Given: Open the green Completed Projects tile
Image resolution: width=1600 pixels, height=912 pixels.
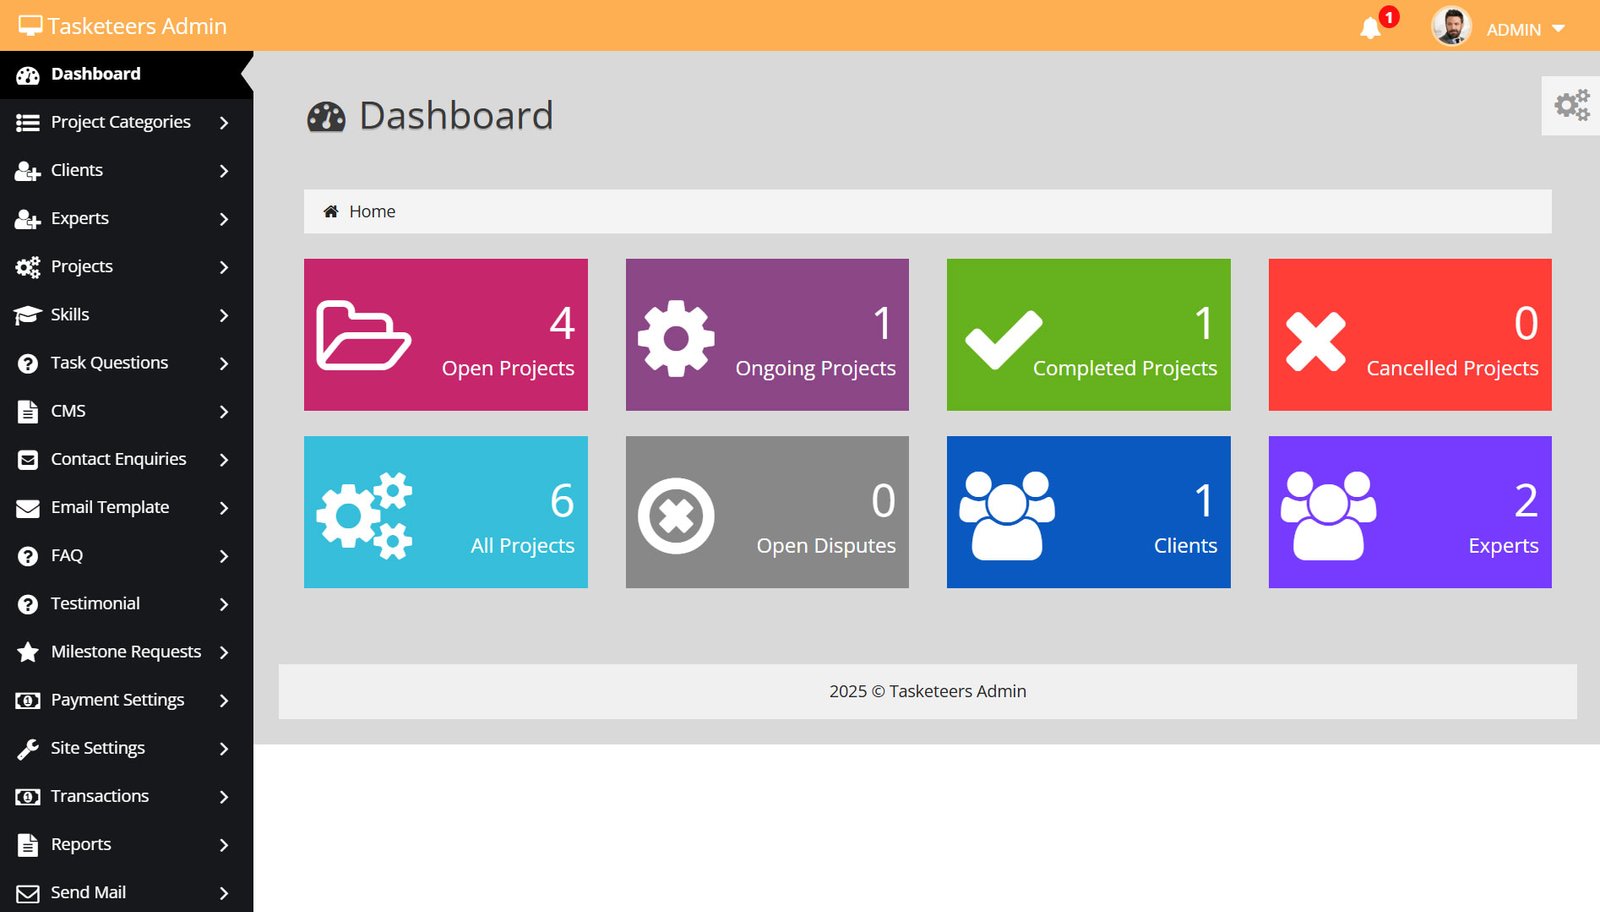Looking at the screenshot, I should [x=1089, y=335].
